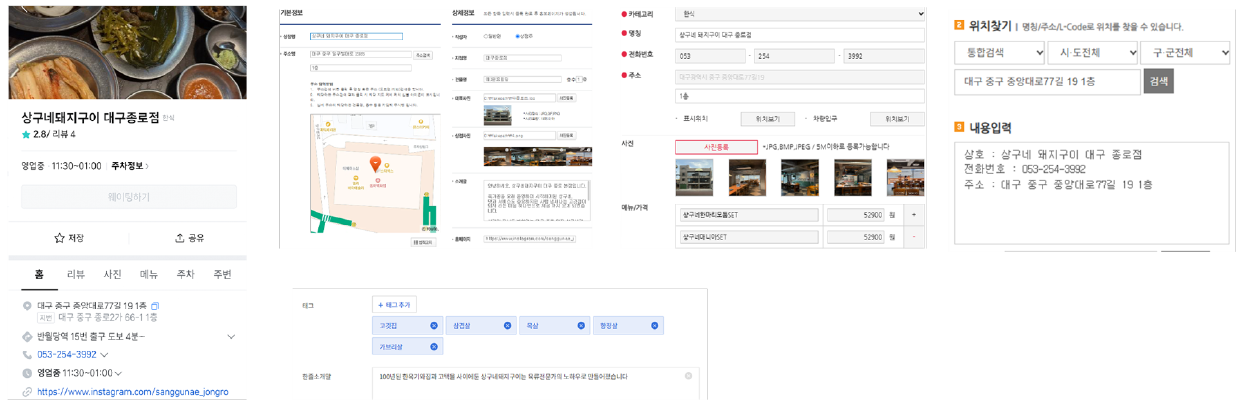Image resolution: width=1241 pixels, height=413 pixels.
Task: Switch to the 홈 tab
Action: (39, 275)
